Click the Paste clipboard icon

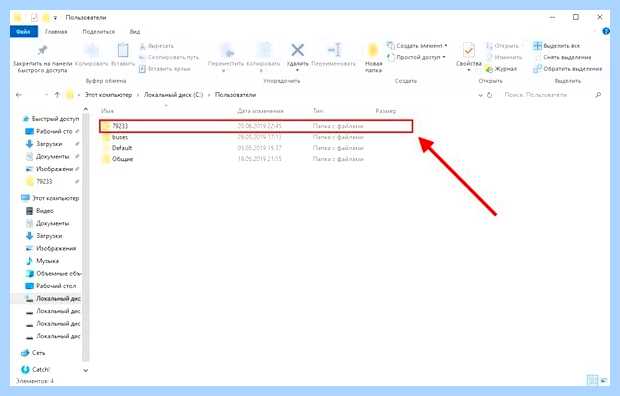click(123, 51)
